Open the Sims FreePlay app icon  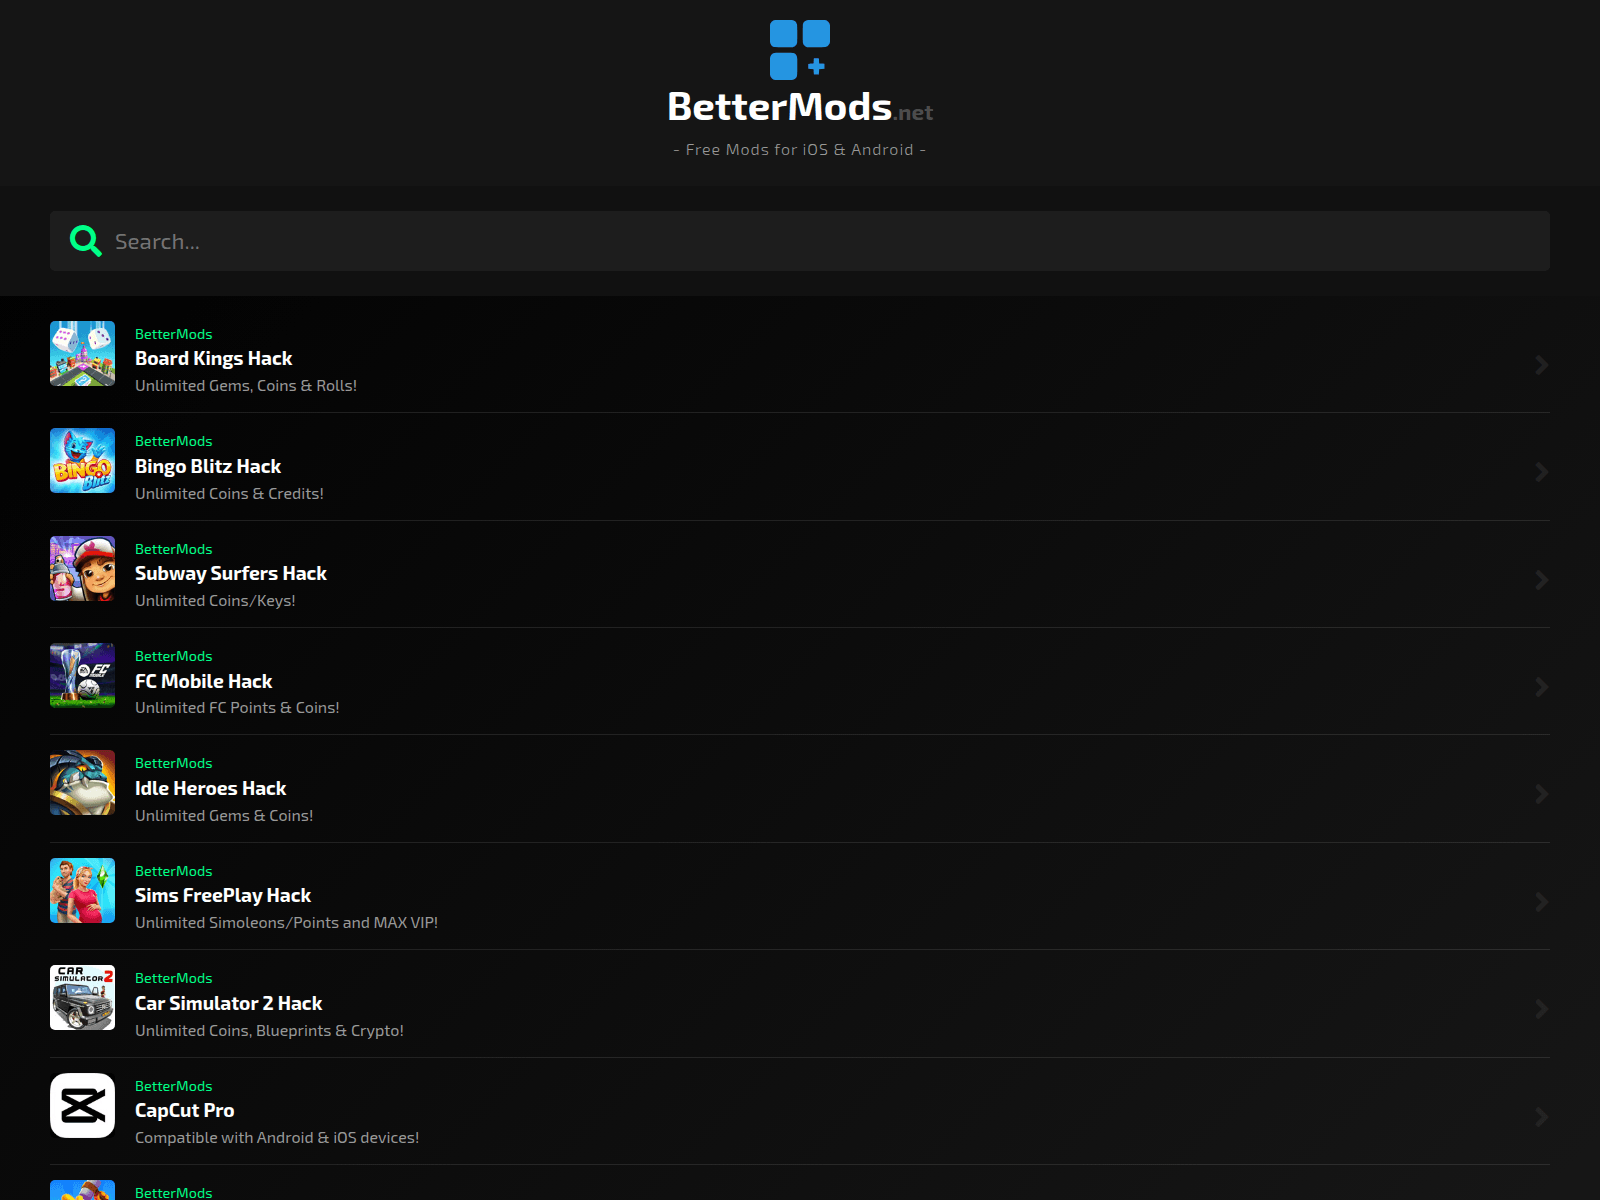coord(82,891)
